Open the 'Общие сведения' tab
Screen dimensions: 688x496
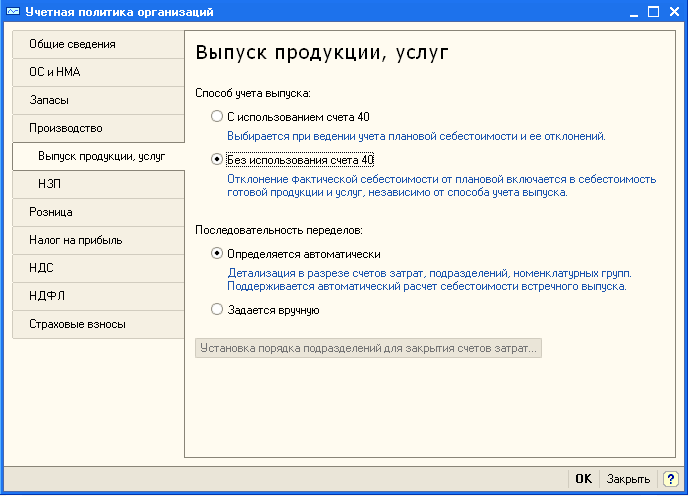point(98,45)
